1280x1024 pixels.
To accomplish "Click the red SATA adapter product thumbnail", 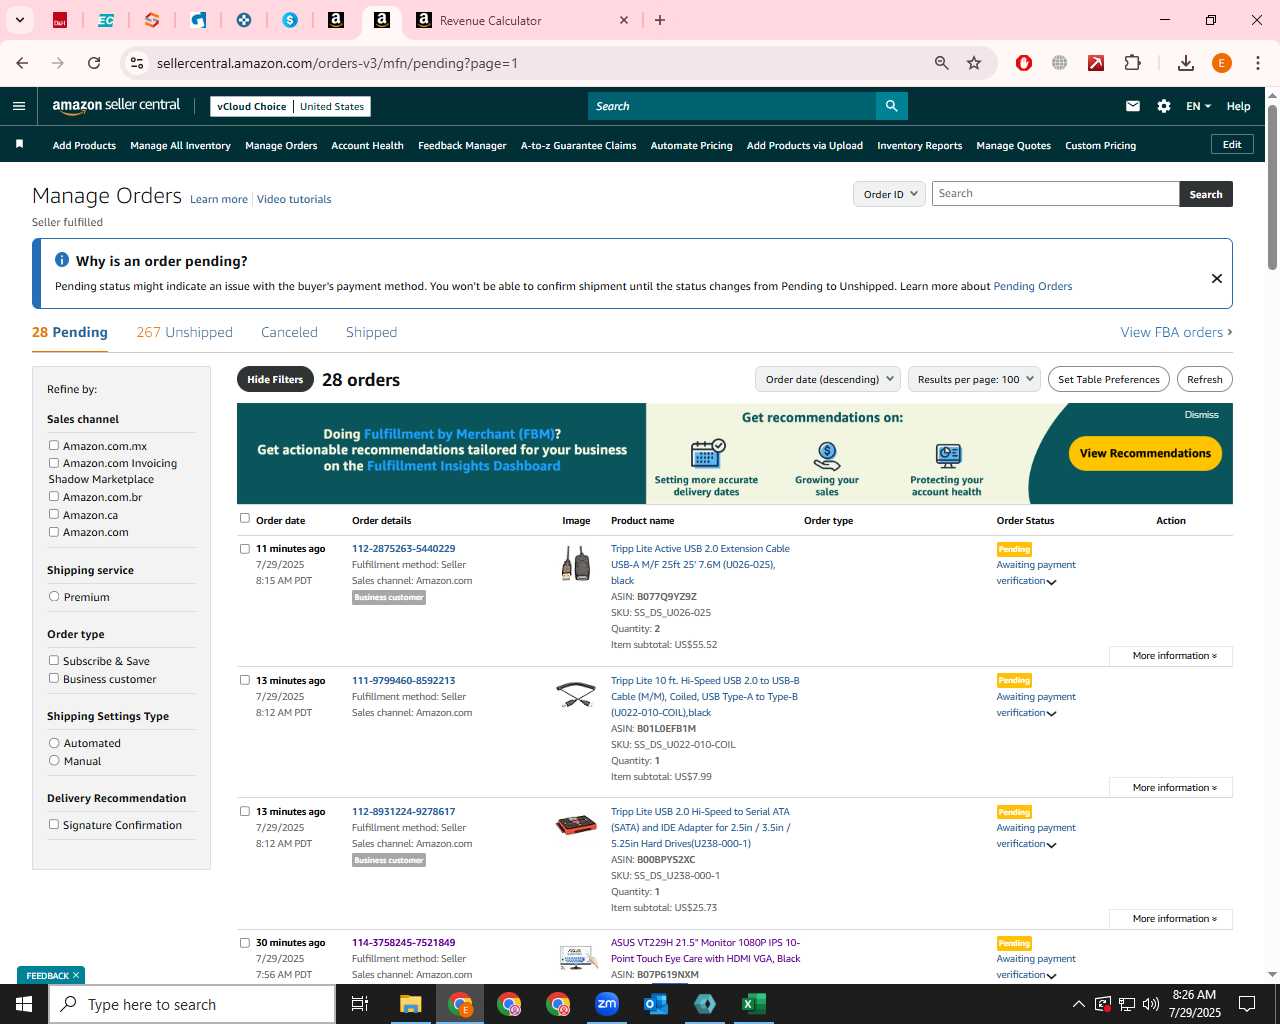I will tap(576, 825).
